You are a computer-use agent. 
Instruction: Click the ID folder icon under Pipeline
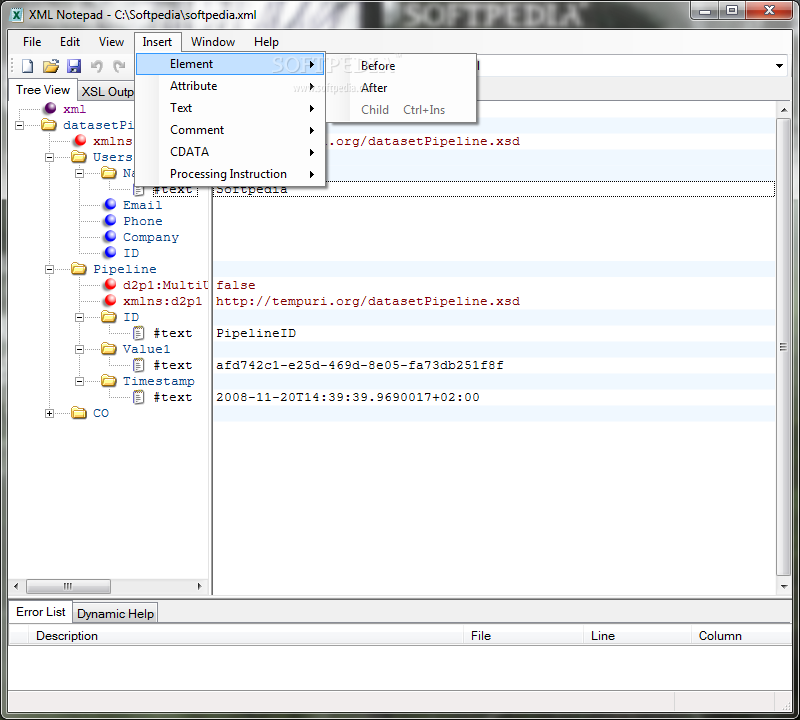(x=109, y=316)
